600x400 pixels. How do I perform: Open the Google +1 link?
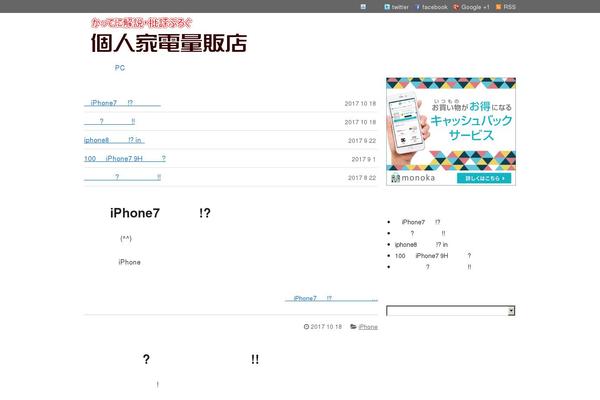(471, 7)
